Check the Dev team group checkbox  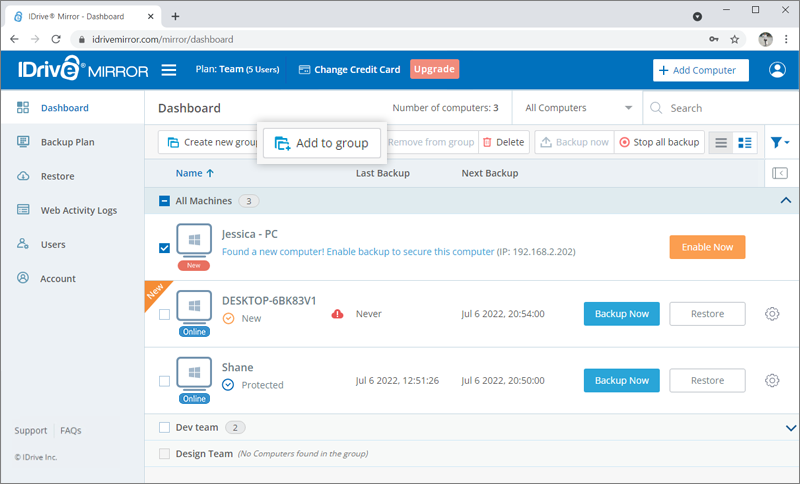click(164, 427)
